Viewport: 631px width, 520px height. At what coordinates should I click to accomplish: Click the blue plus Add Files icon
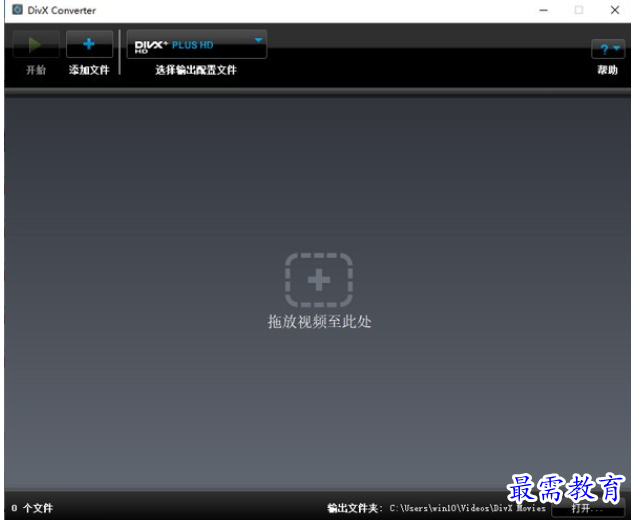89,44
